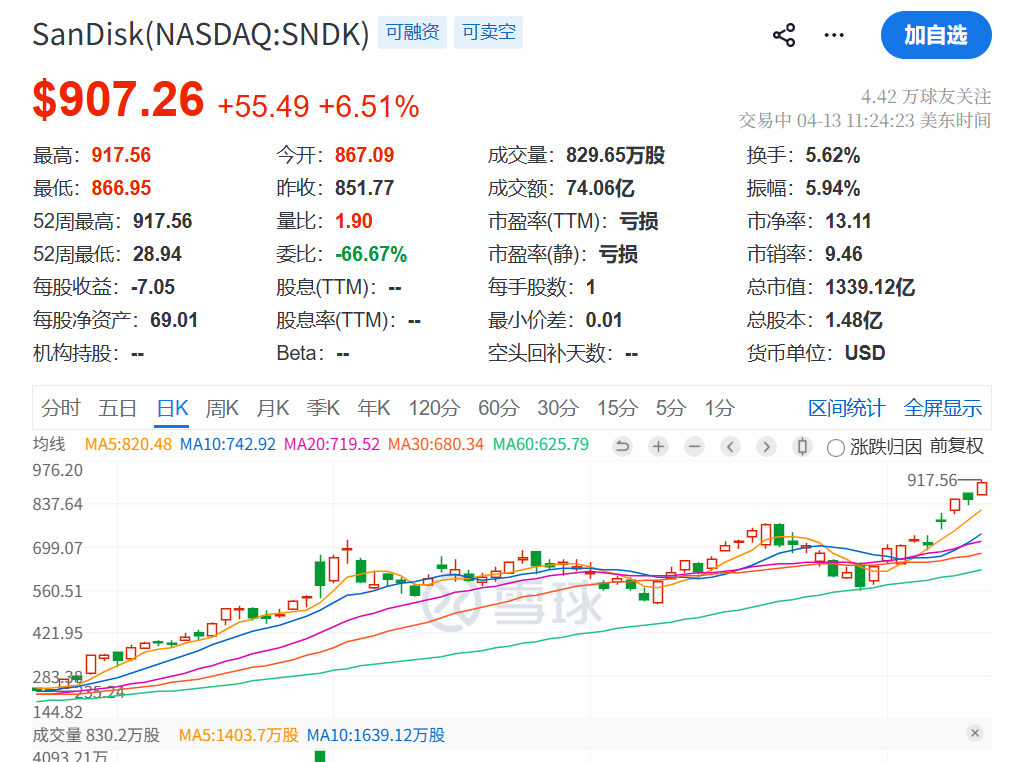Click the 可卖空 tag
This screenshot has height=762, width=1035.
click(488, 33)
